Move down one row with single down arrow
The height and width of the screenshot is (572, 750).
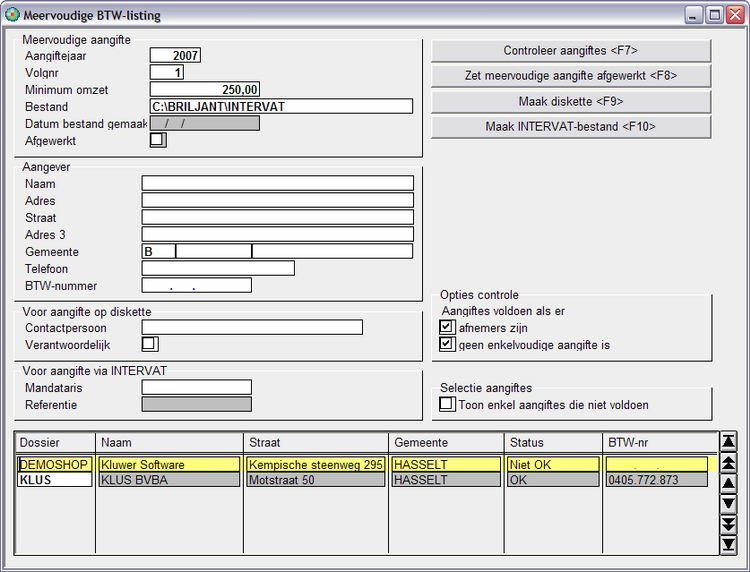pos(728,504)
